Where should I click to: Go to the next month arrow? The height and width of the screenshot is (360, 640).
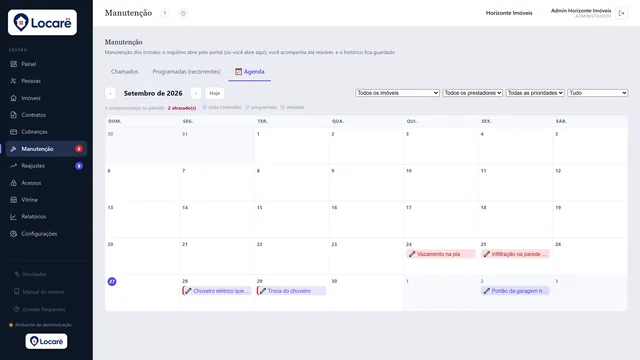[196, 93]
